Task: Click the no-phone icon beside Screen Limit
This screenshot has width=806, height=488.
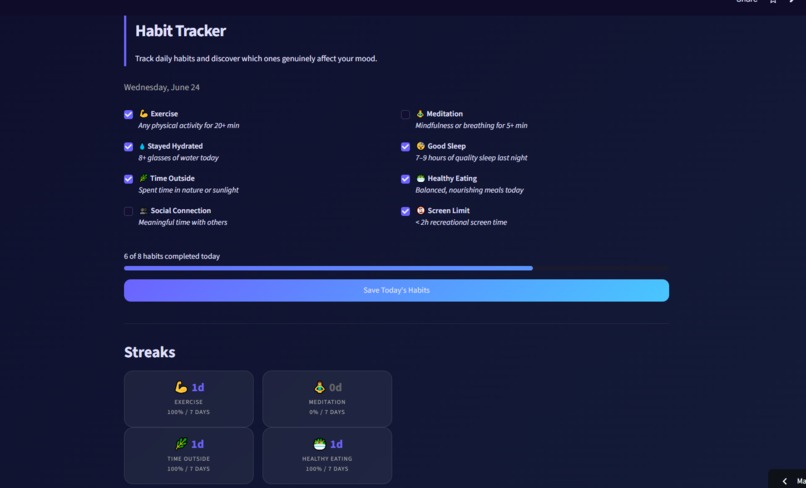Action: [420, 210]
